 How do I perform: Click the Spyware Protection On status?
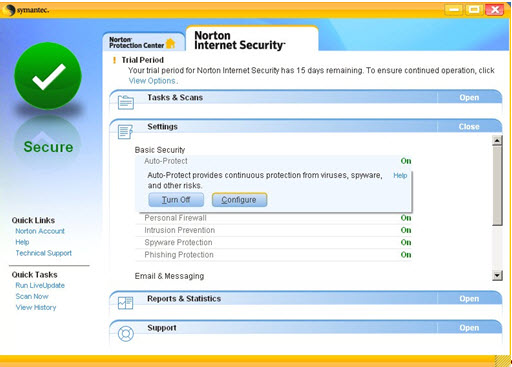point(406,243)
